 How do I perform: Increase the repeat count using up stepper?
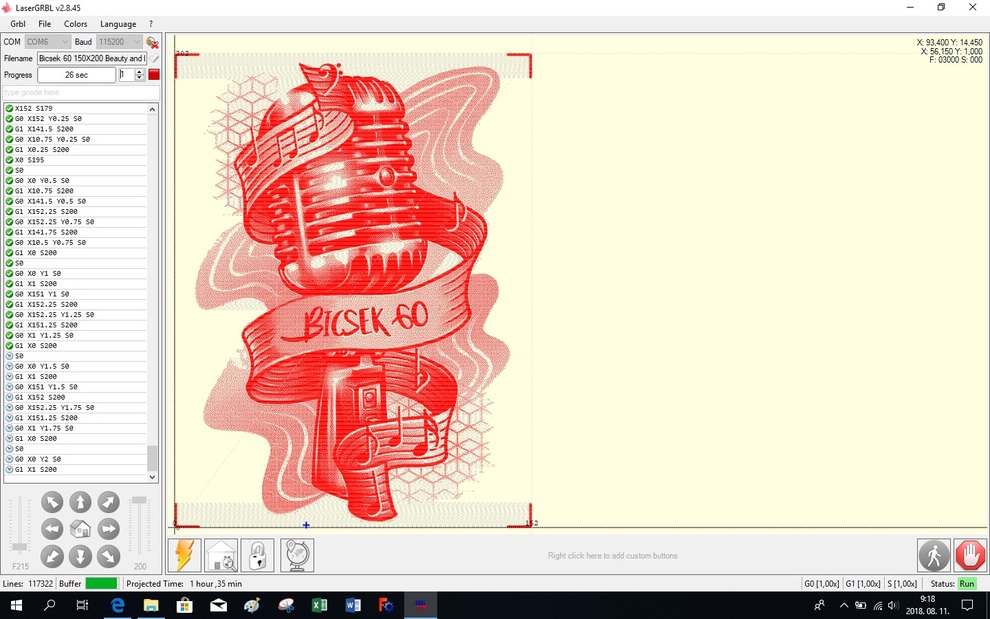click(139, 71)
